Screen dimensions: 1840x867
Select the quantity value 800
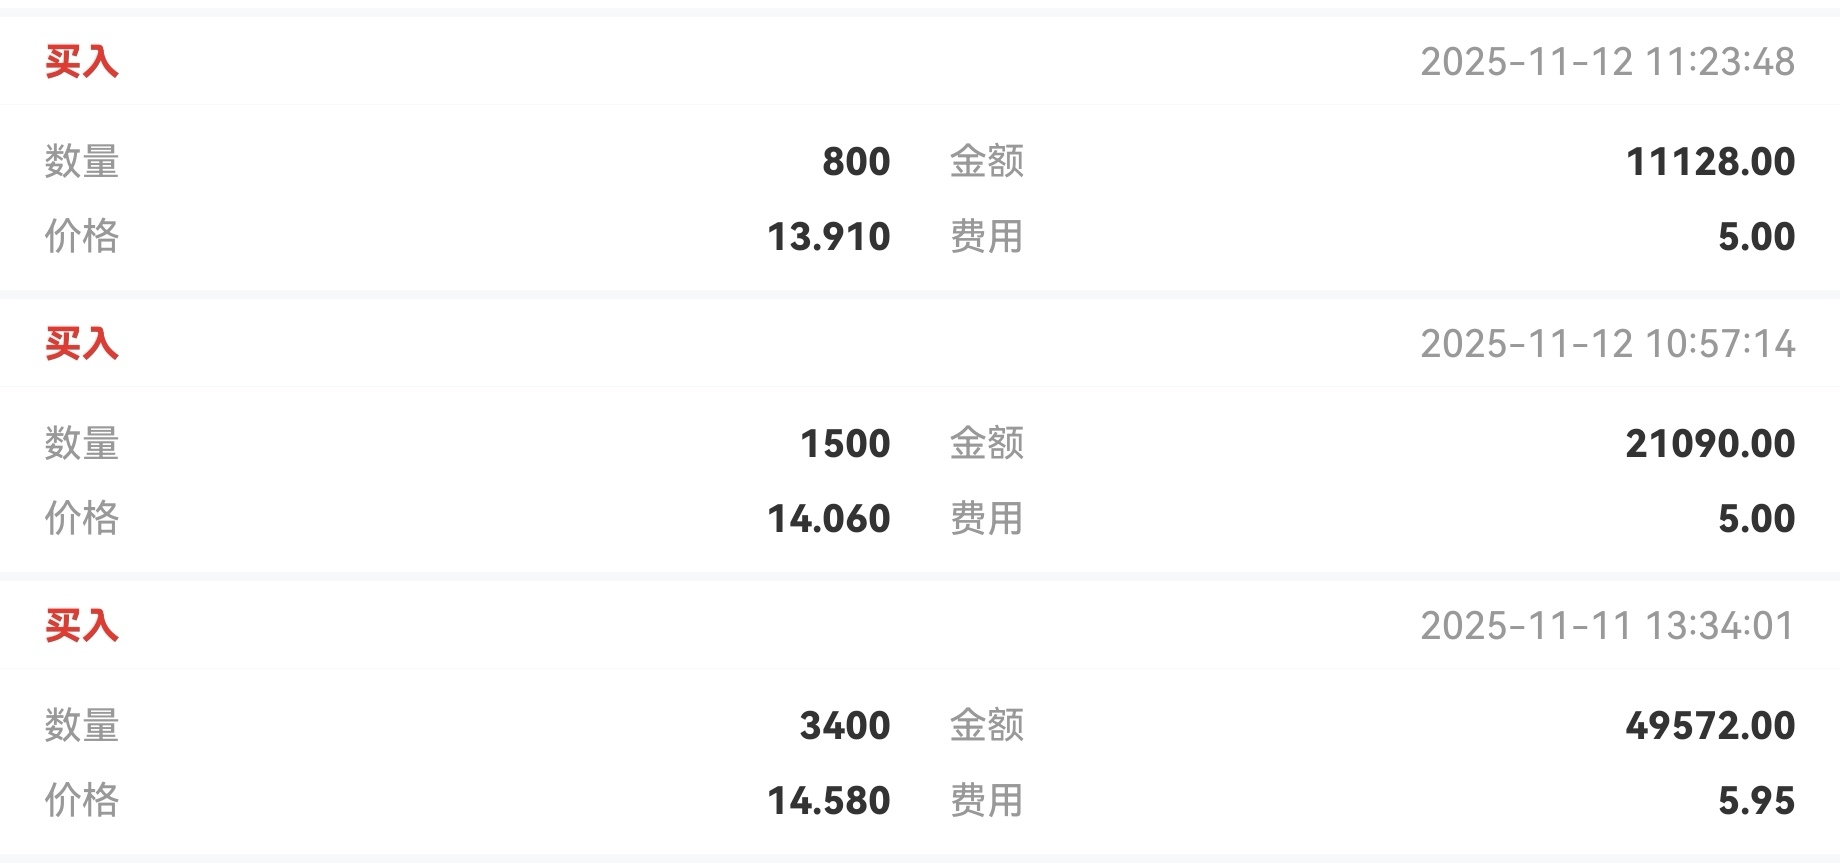coord(855,162)
